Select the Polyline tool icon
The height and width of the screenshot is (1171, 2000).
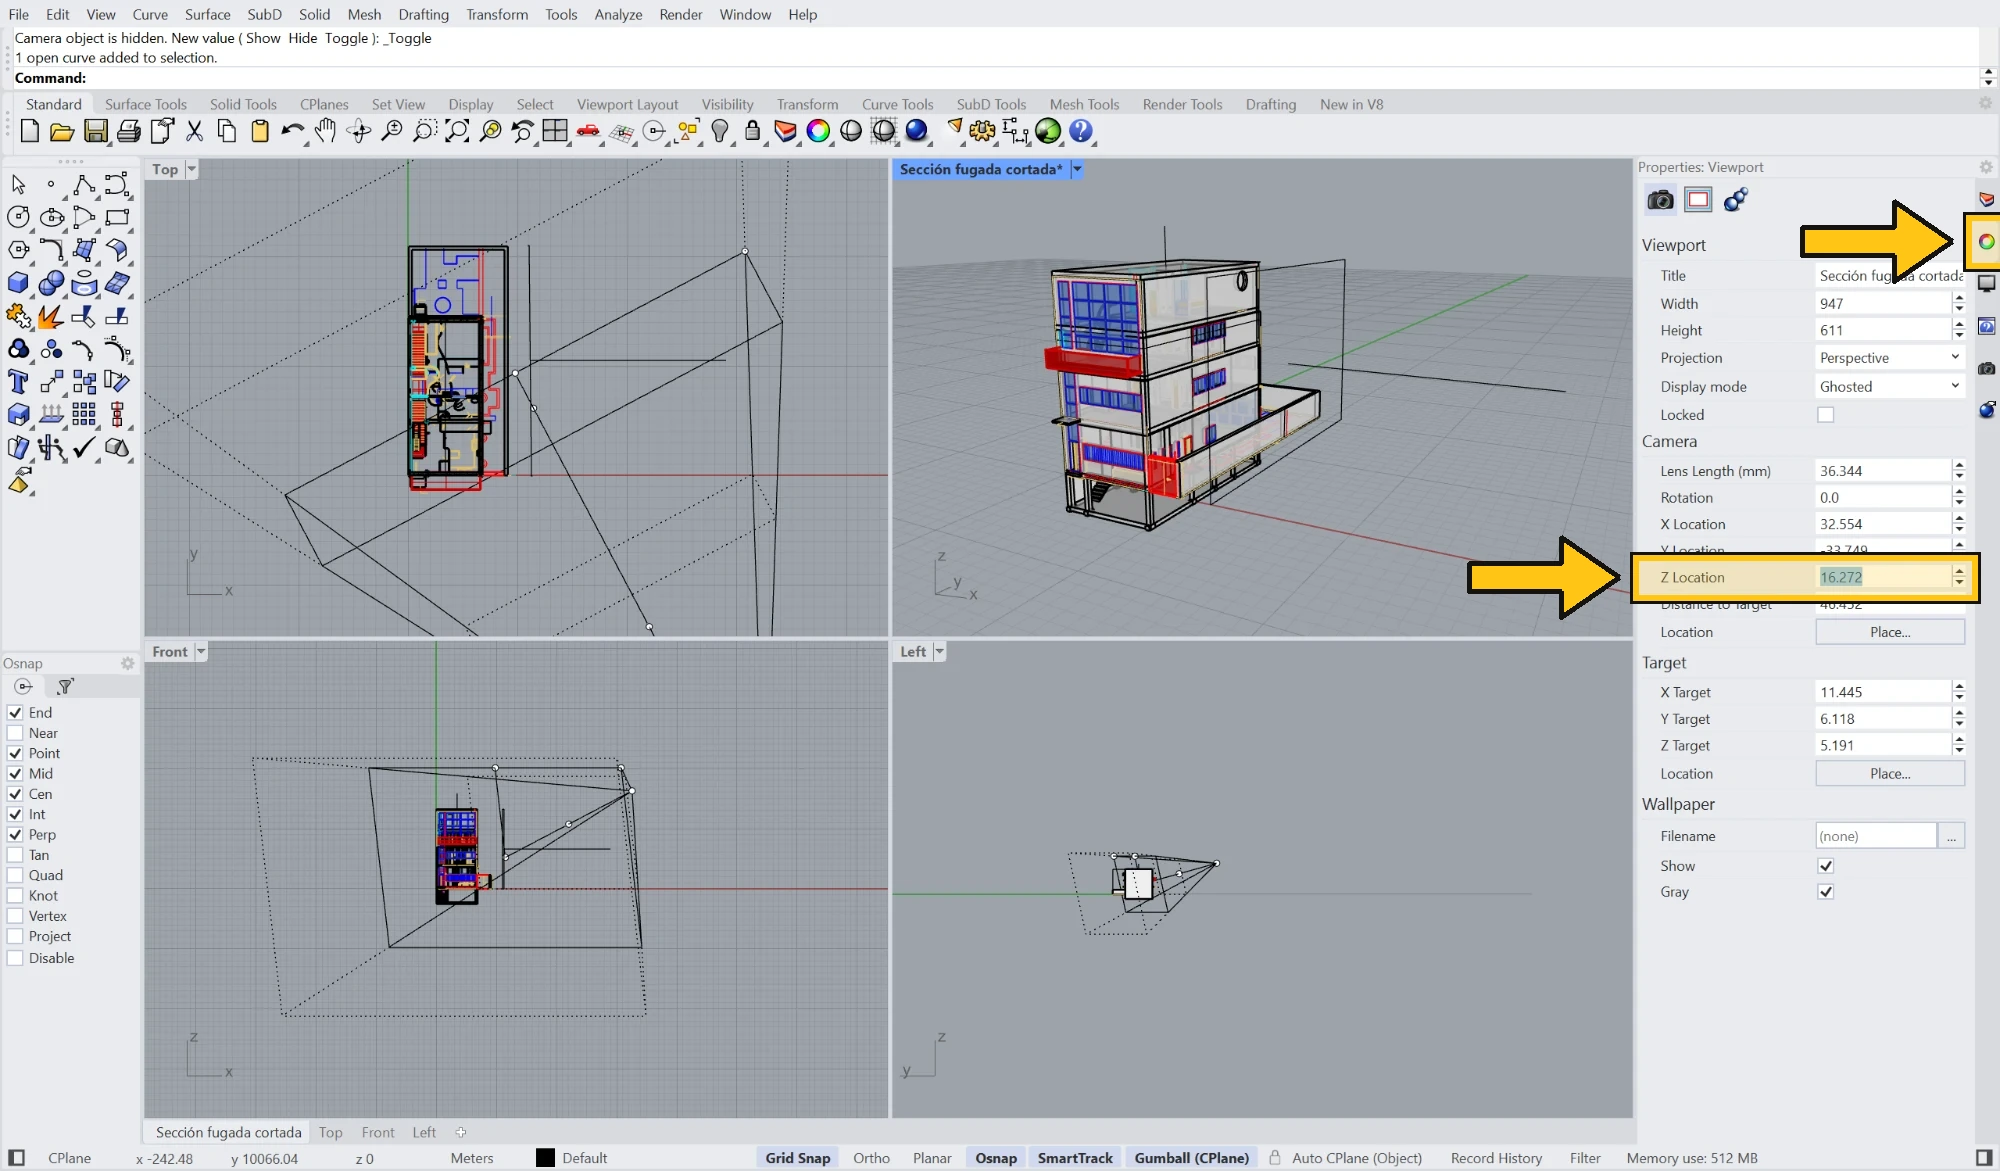point(84,184)
